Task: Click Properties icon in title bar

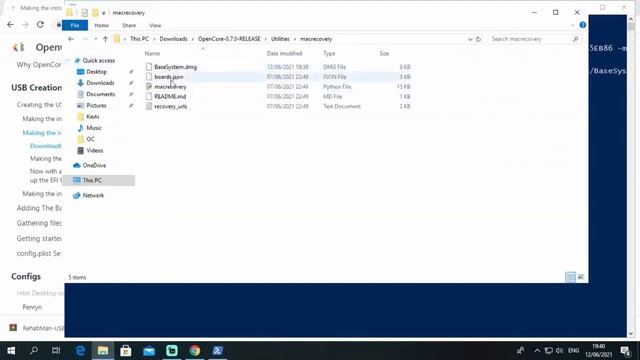Action: pos(84,13)
